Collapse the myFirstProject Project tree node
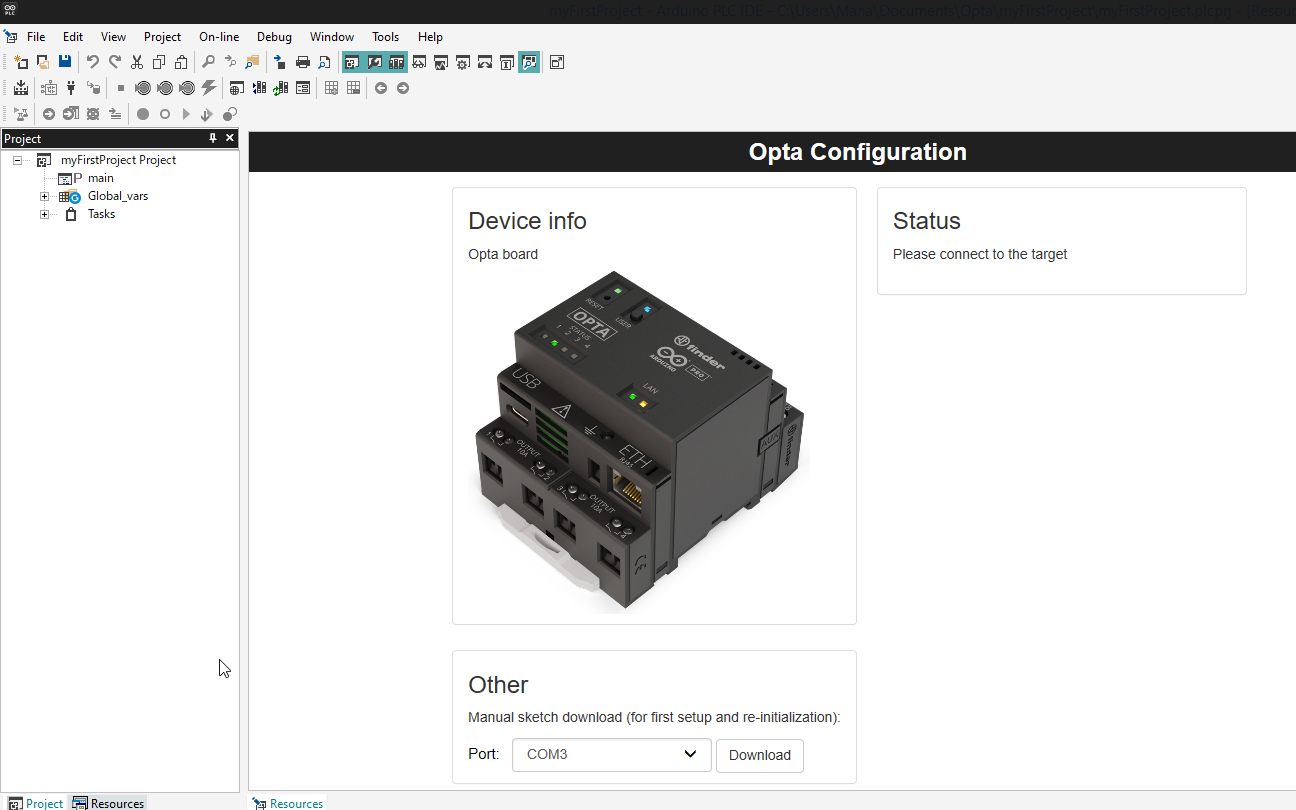Screen dimensions: 1296x810 (x=17, y=160)
